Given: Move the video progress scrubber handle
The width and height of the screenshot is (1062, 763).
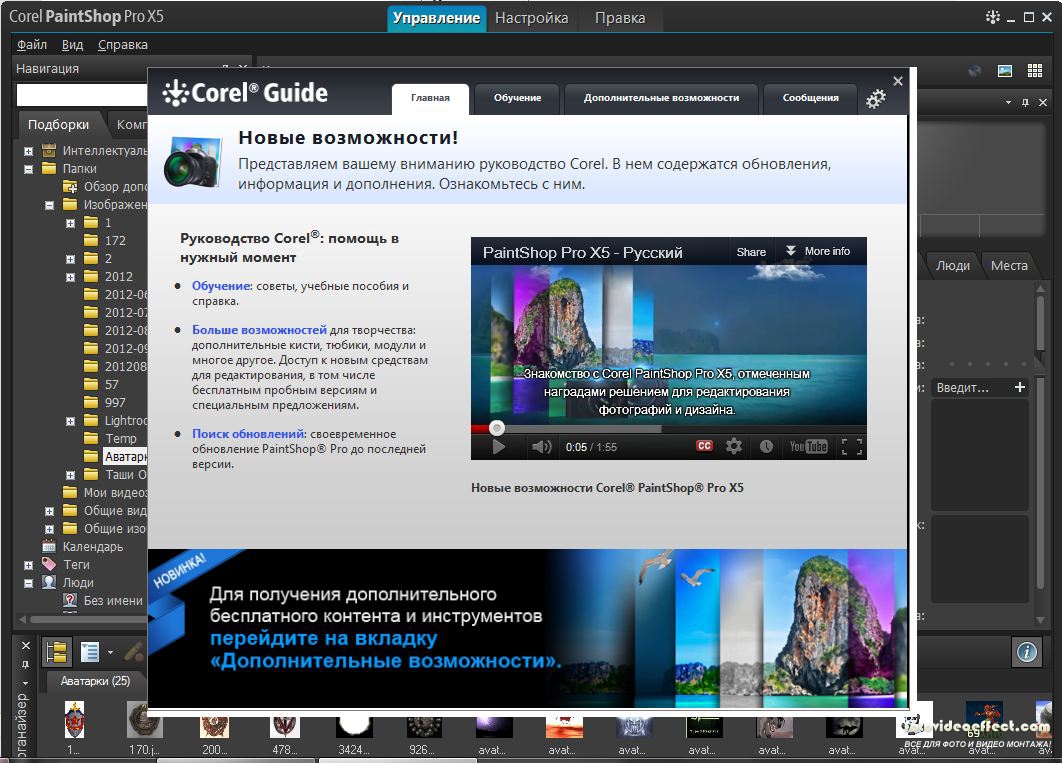Looking at the screenshot, I should pyautogui.click(x=496, y=428).
